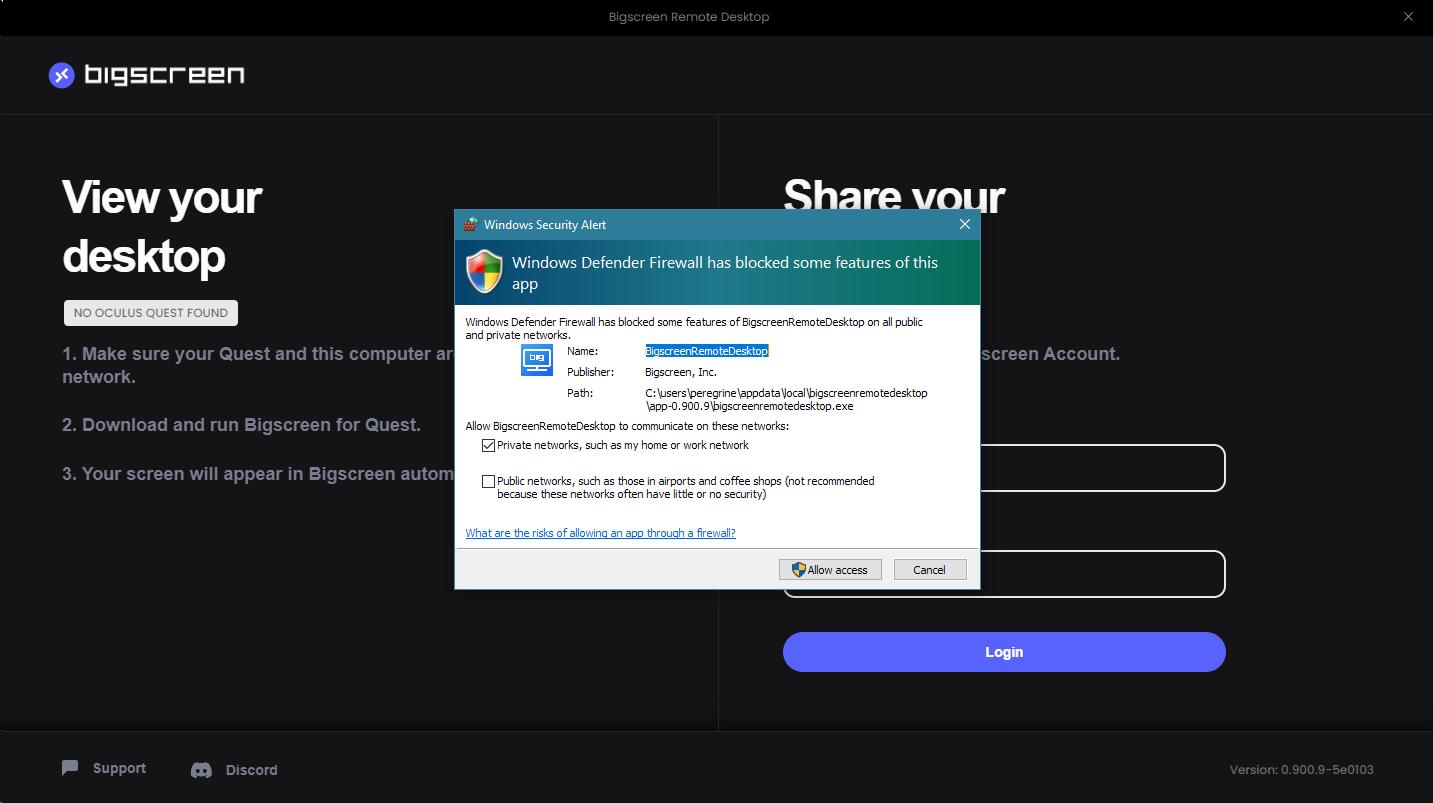Screen dimensions: 1433x803
Task: Click Allow access button
Action: coord(830,569)
